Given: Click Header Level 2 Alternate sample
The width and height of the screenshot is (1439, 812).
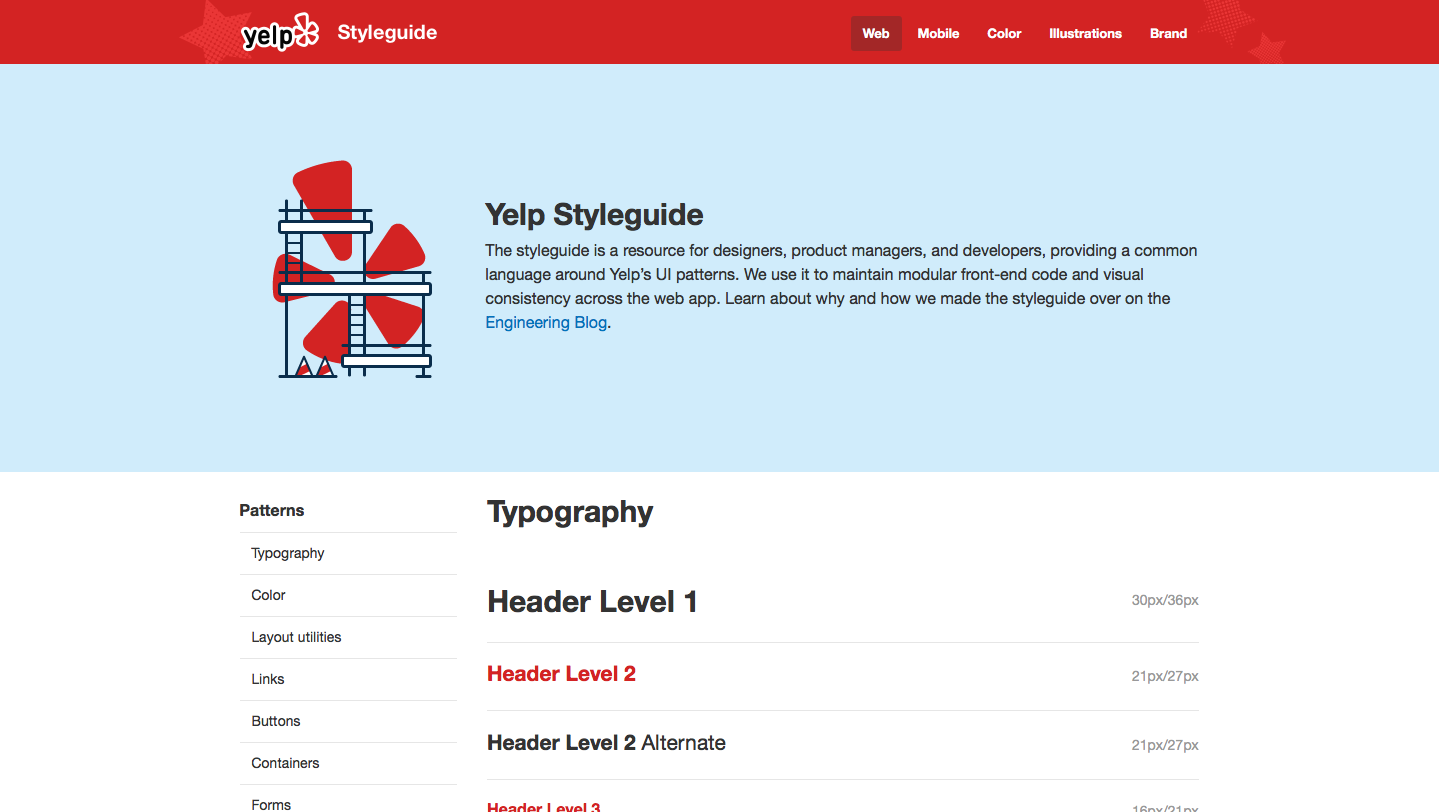Looking at the screenshot, I should (606, 743).
